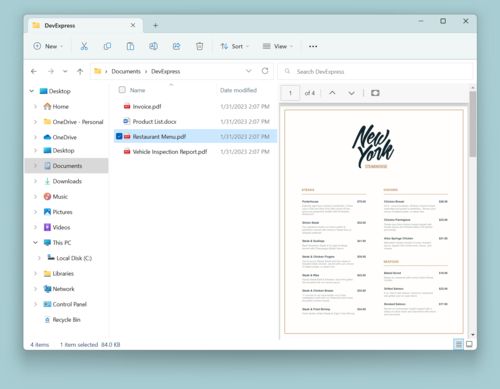The height and width of the screenshot is (389, 500).
Task: Click the Copy icon in toolbar
Action: click(107, 46)
